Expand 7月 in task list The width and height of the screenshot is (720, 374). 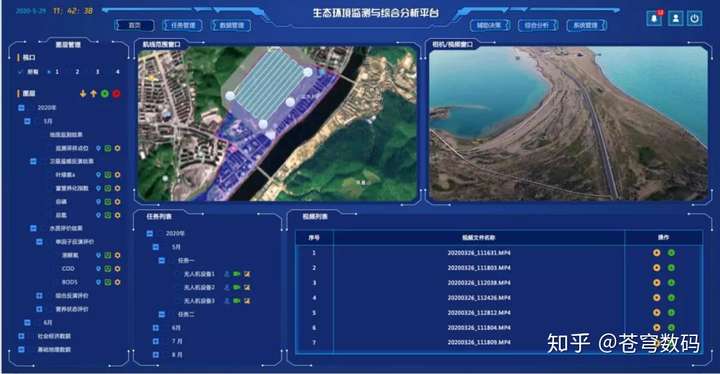(156, 341)
